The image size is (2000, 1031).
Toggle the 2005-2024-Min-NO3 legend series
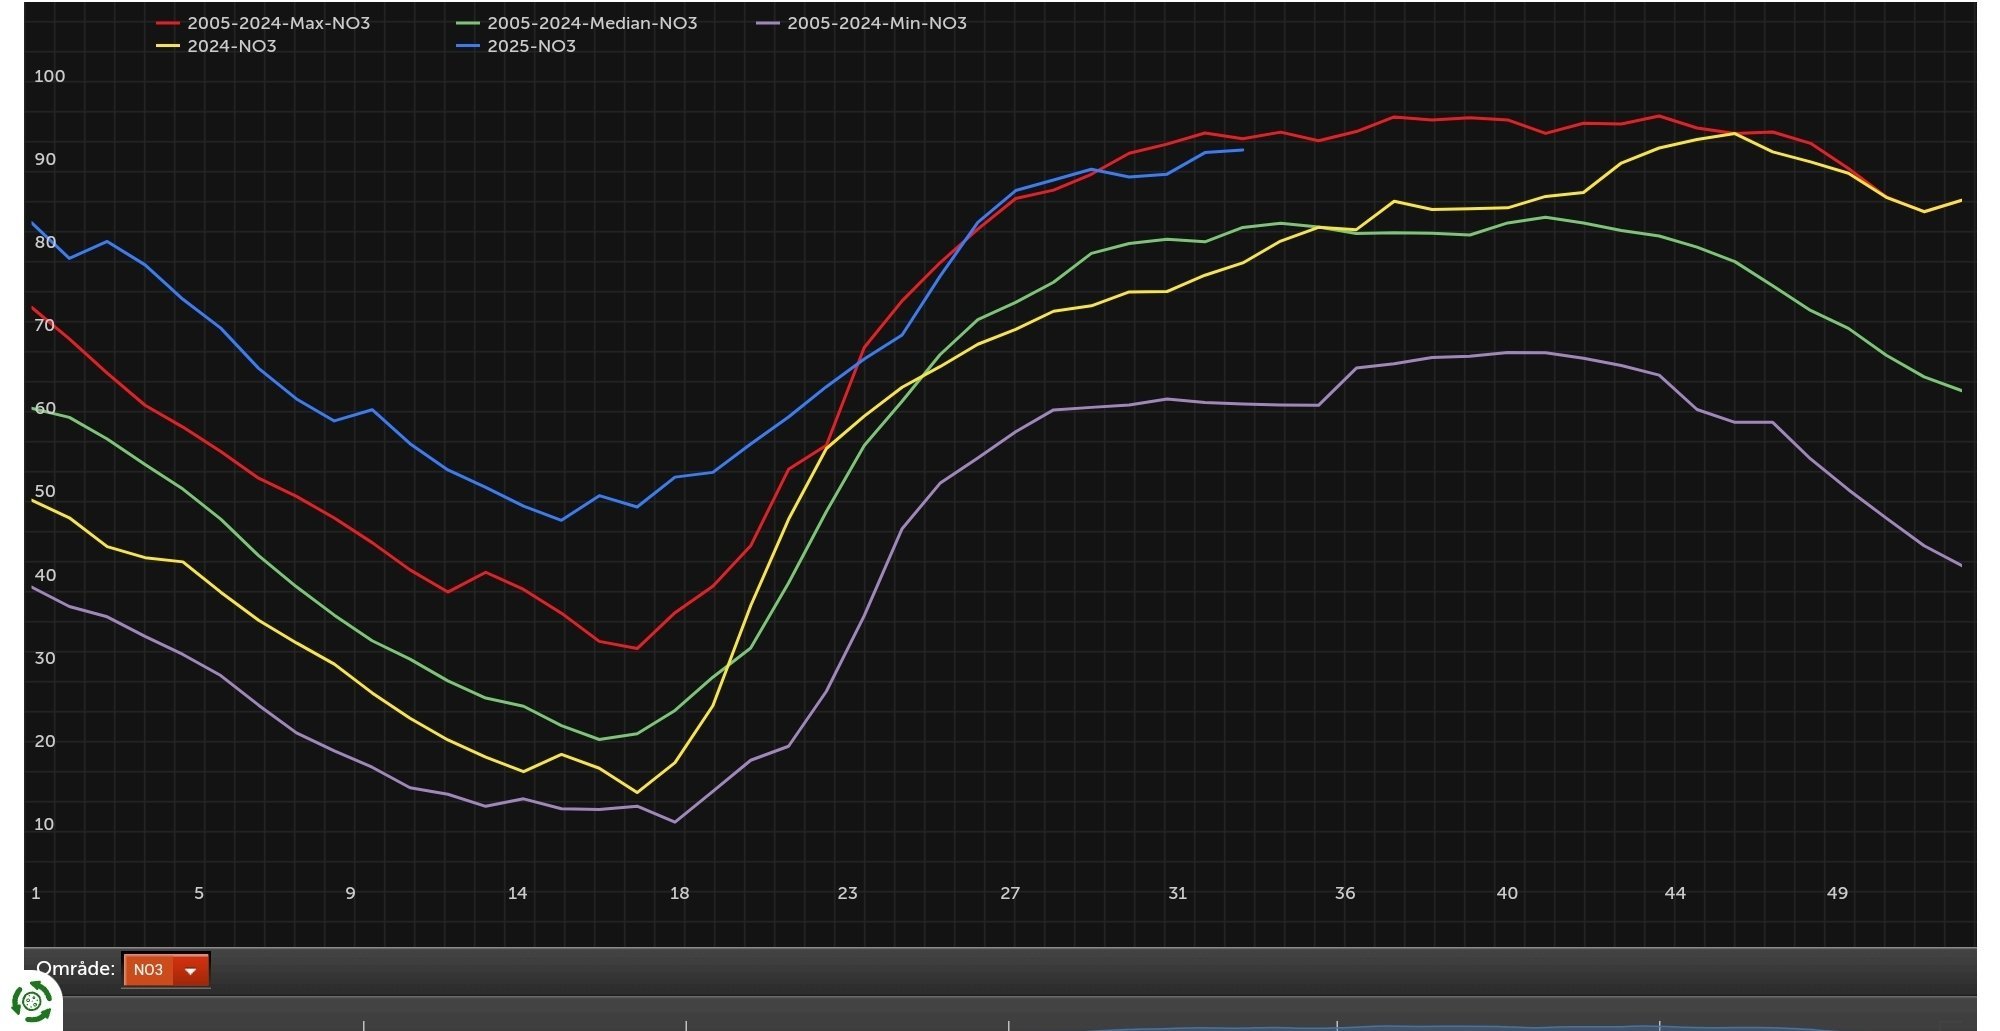[862, 23]
